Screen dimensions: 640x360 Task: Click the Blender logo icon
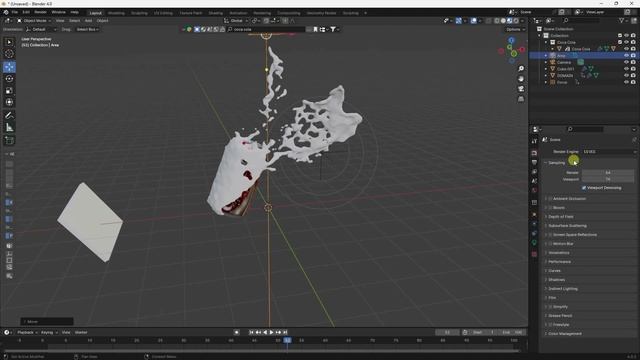6,13
